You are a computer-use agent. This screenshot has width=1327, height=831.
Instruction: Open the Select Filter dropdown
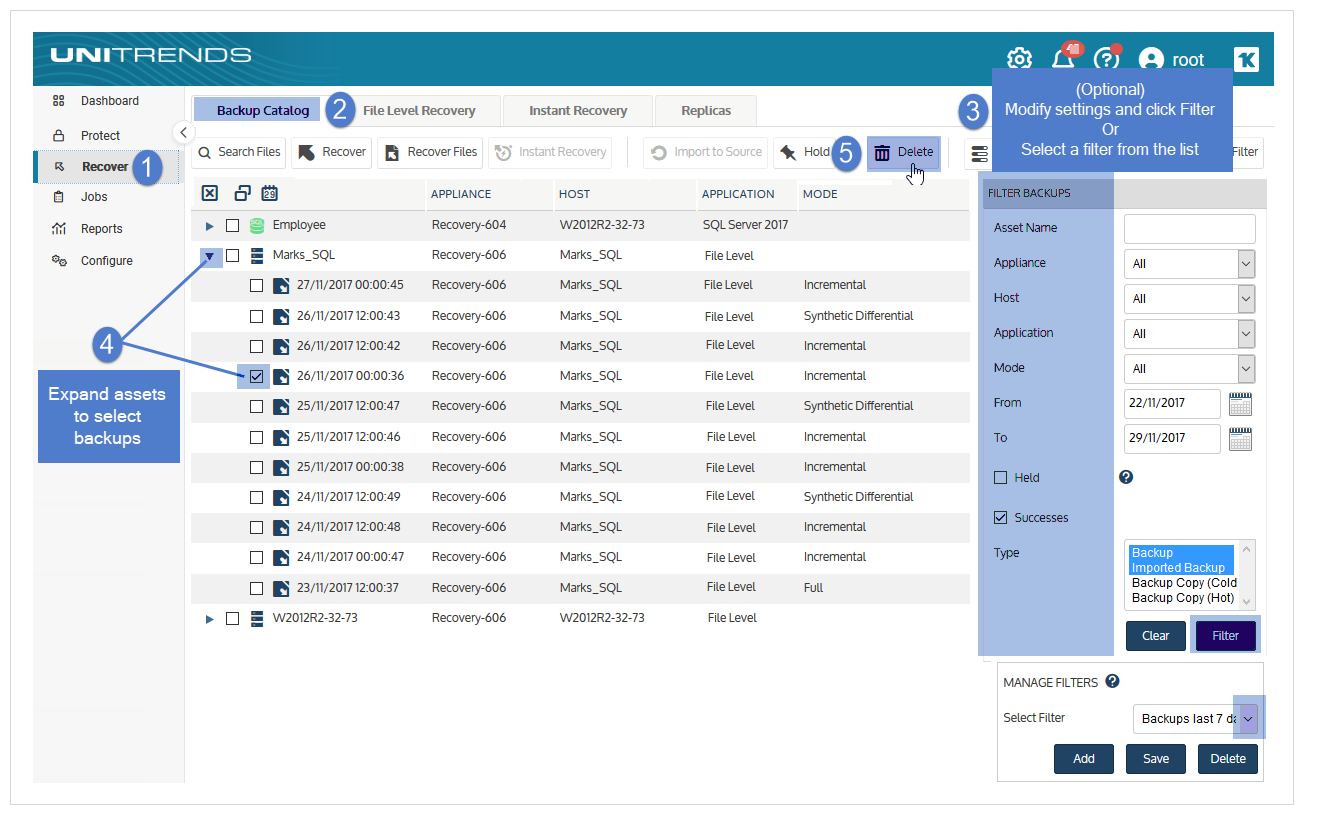click(1196, 718)
